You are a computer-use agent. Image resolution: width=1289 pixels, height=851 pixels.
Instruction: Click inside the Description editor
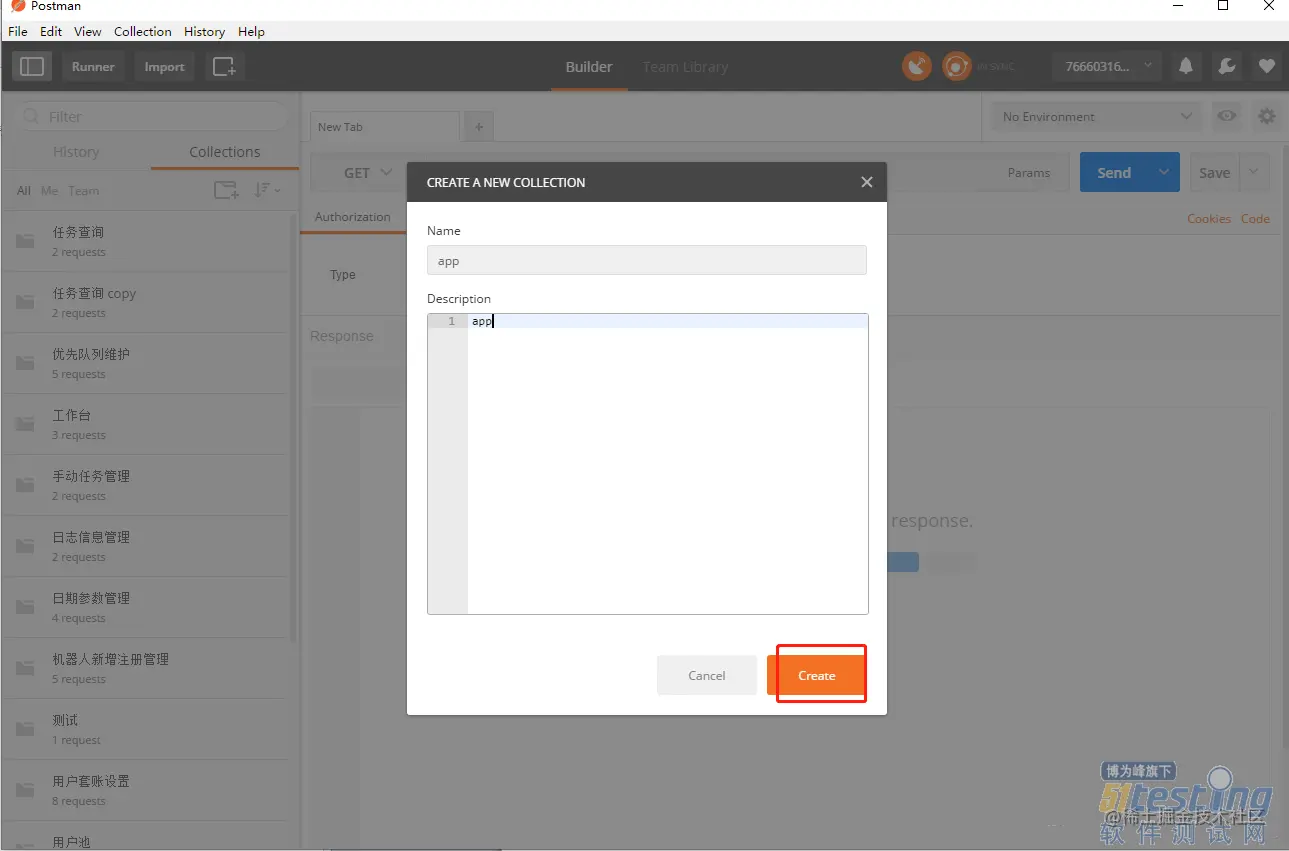(668, 464)
